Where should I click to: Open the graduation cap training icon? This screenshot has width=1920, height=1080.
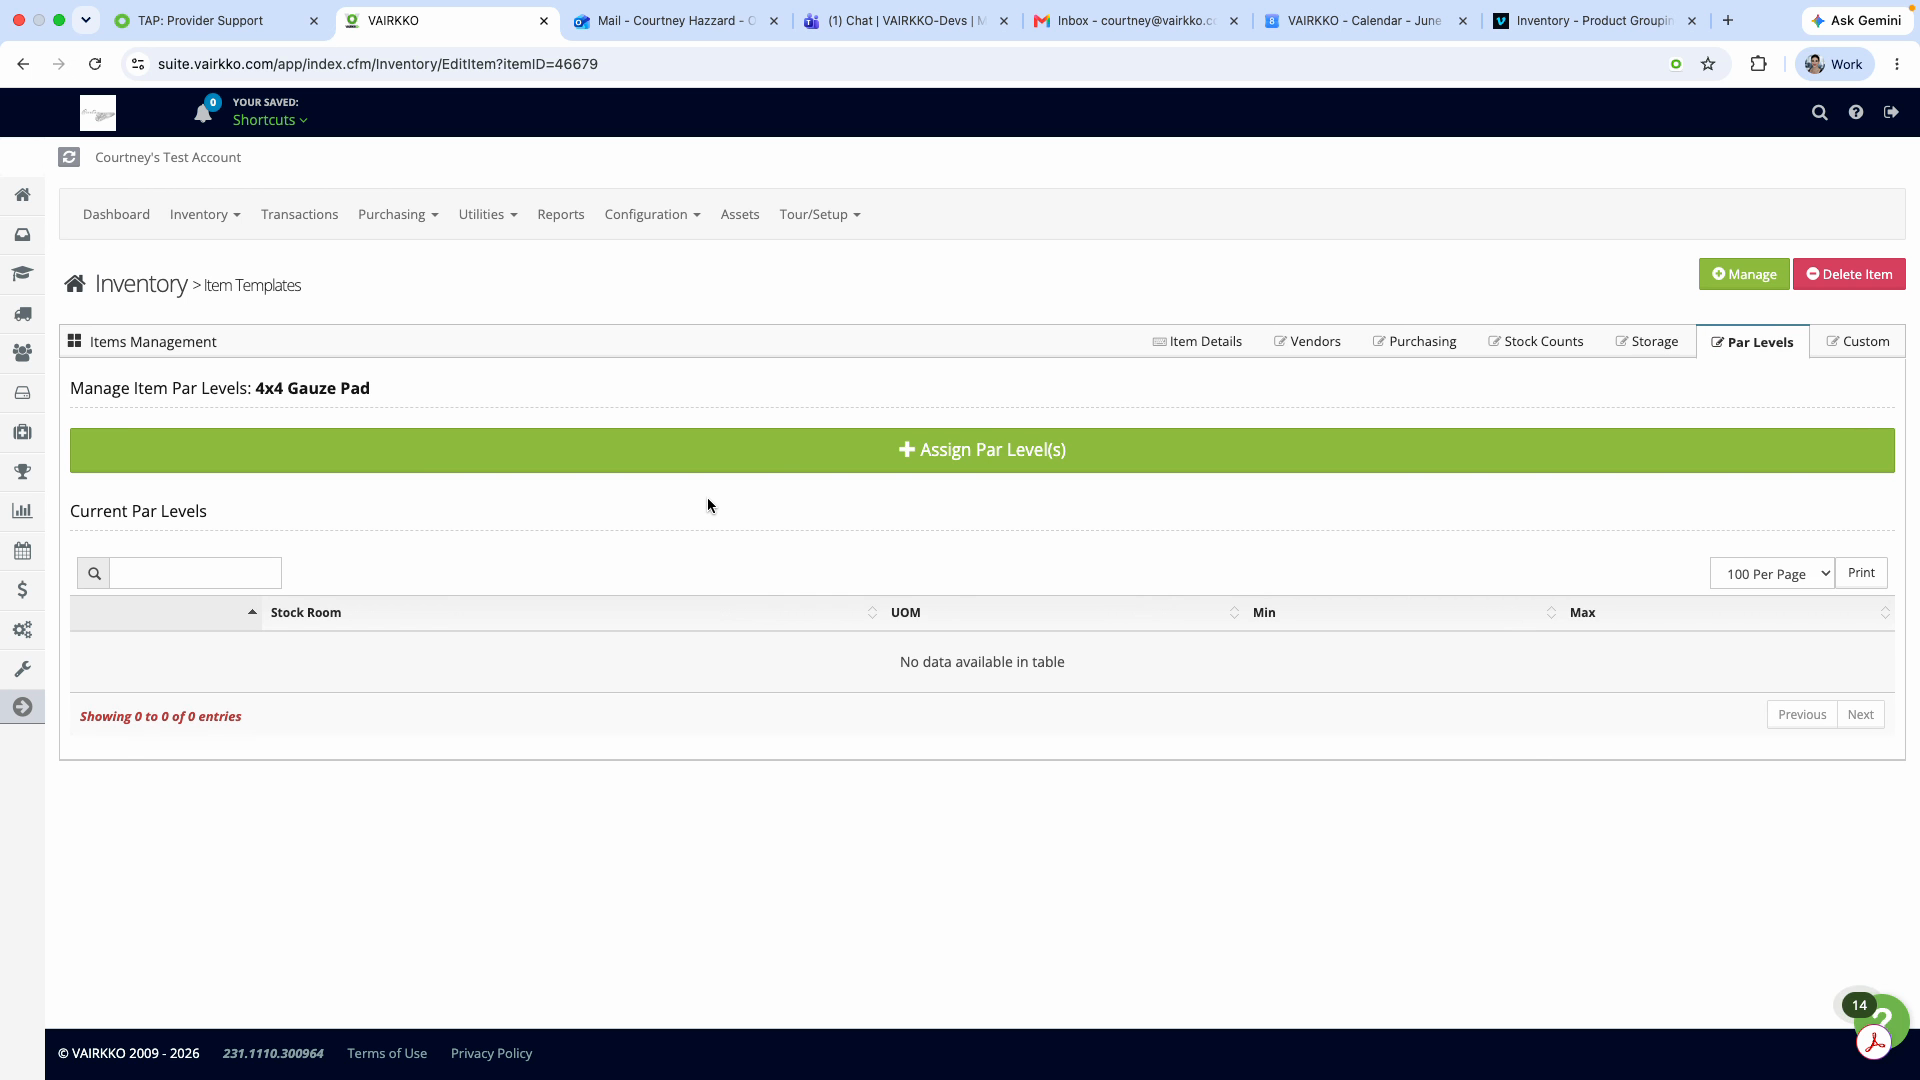click(x=22, y=274)
